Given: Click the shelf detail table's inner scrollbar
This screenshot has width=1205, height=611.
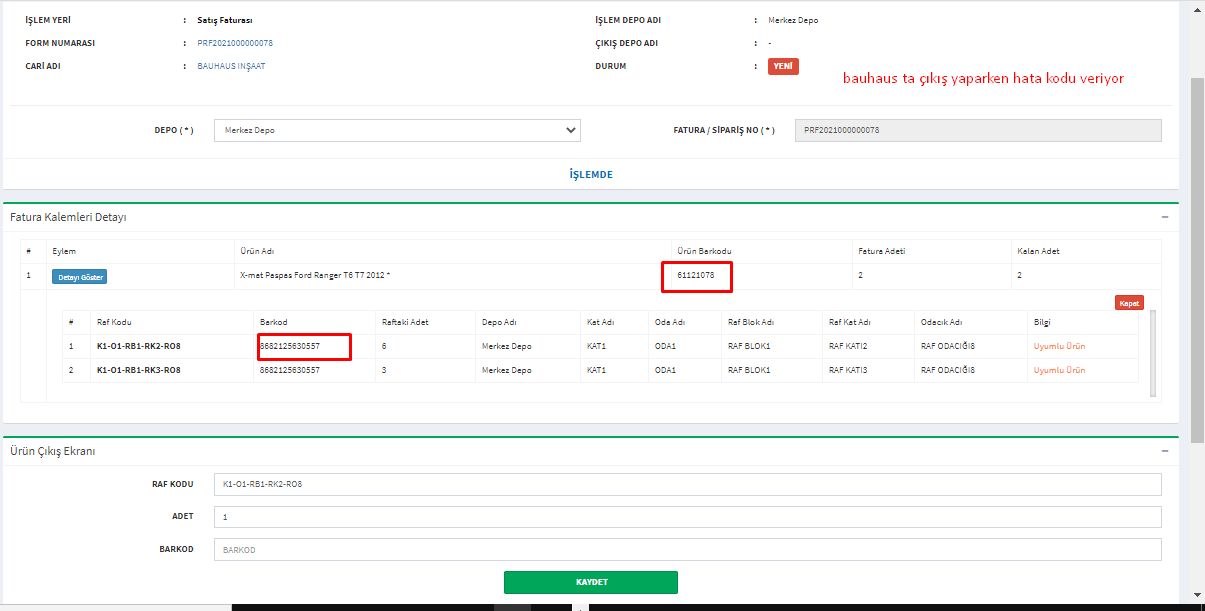Looking at the screenshot, I should coord(1154,352).
